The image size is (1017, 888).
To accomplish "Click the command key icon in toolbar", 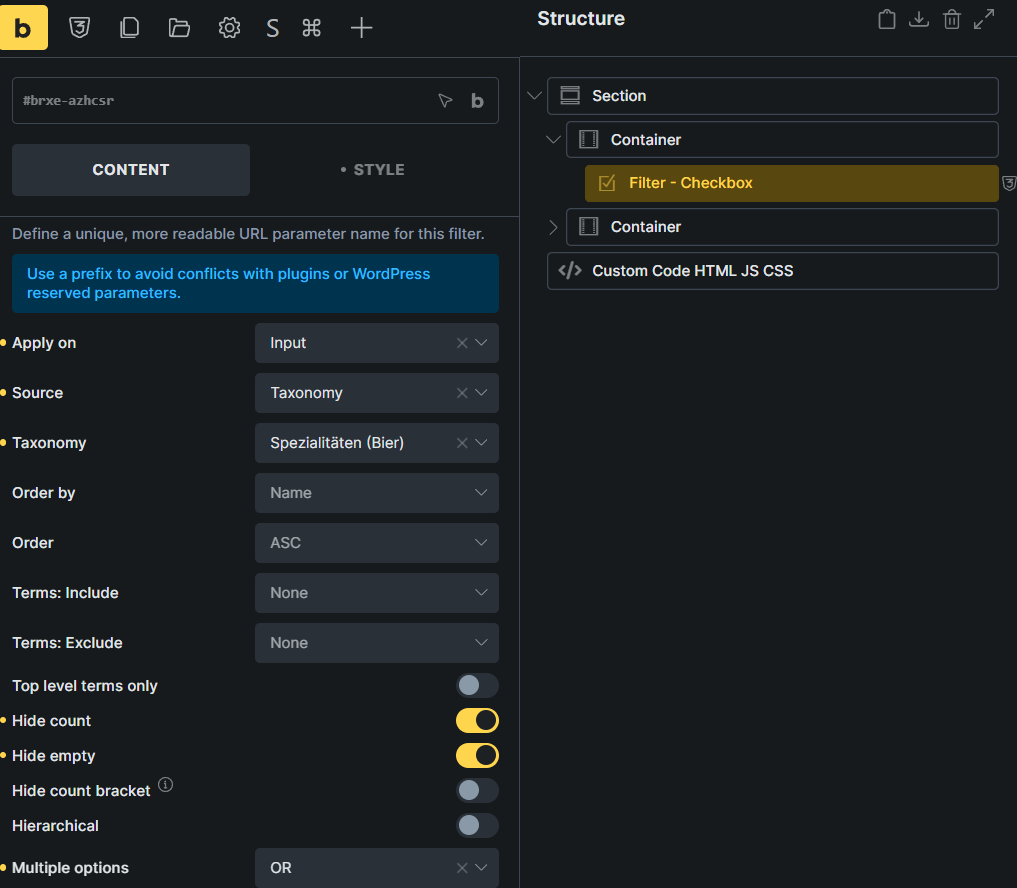I will click(311, 28).
